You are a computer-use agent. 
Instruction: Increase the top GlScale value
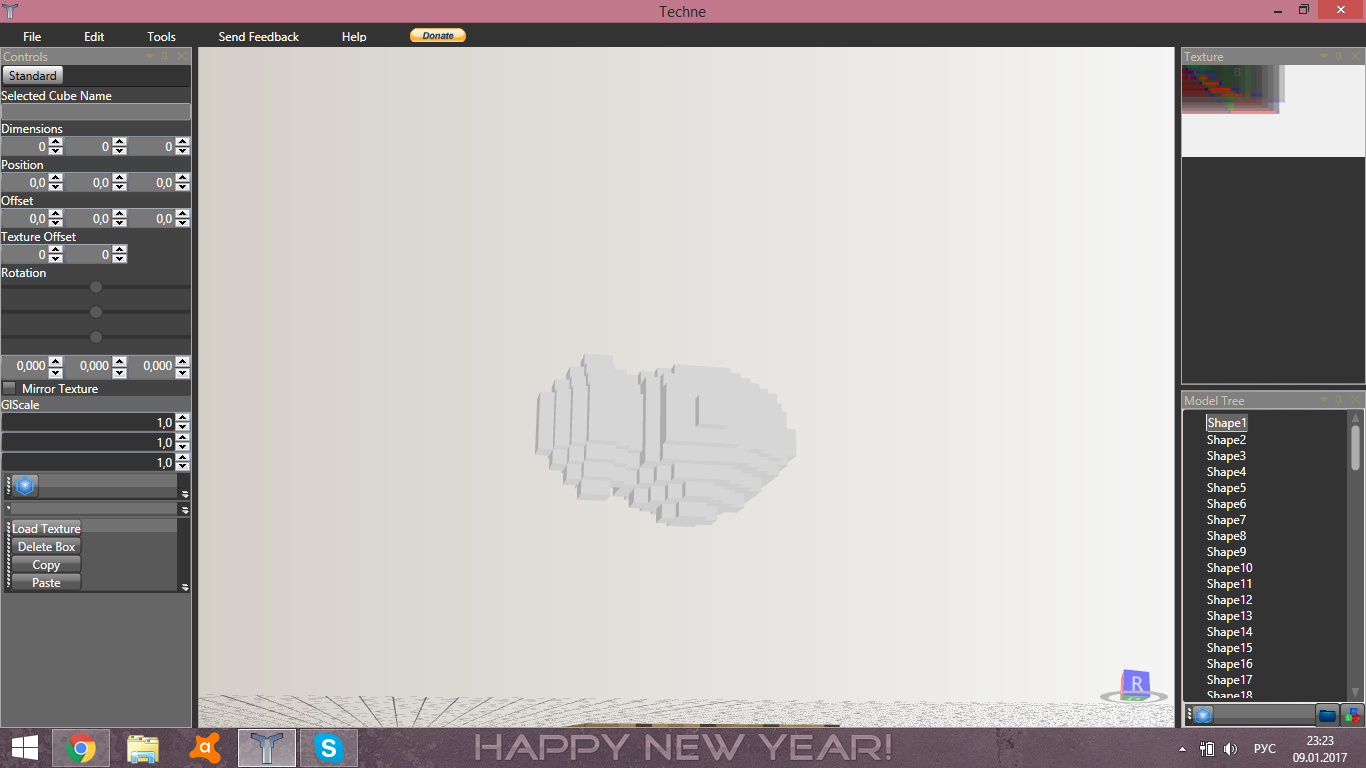[183, 418]
